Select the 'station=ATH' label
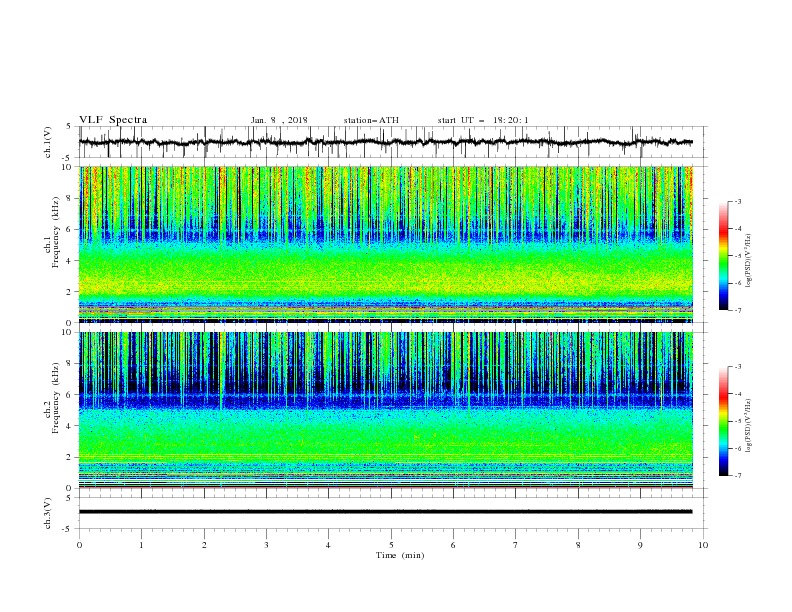Image resolution: width=792 pixels, height=612 pixels. coord(371,120)
